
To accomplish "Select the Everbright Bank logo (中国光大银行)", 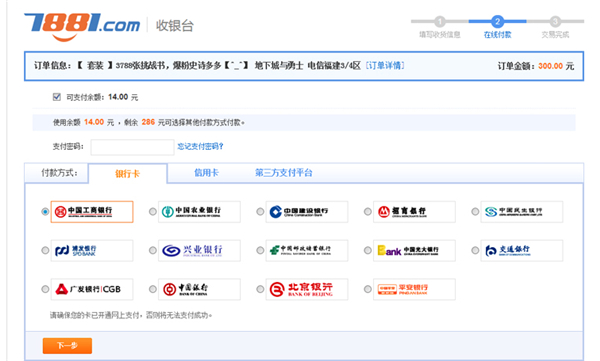I will tap(414, 250).
